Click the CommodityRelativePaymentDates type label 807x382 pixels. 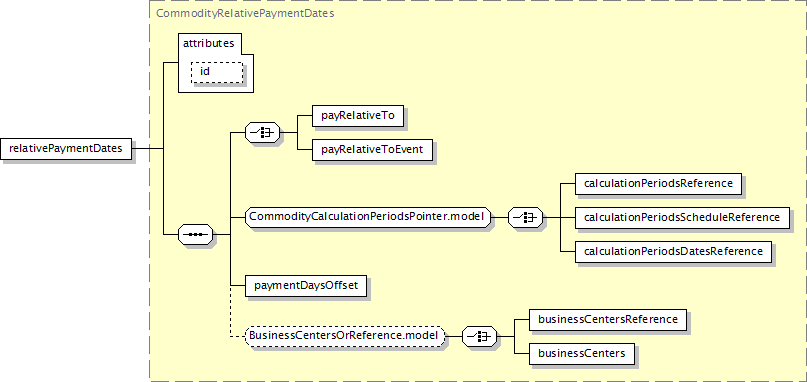[x=245, y=14]
